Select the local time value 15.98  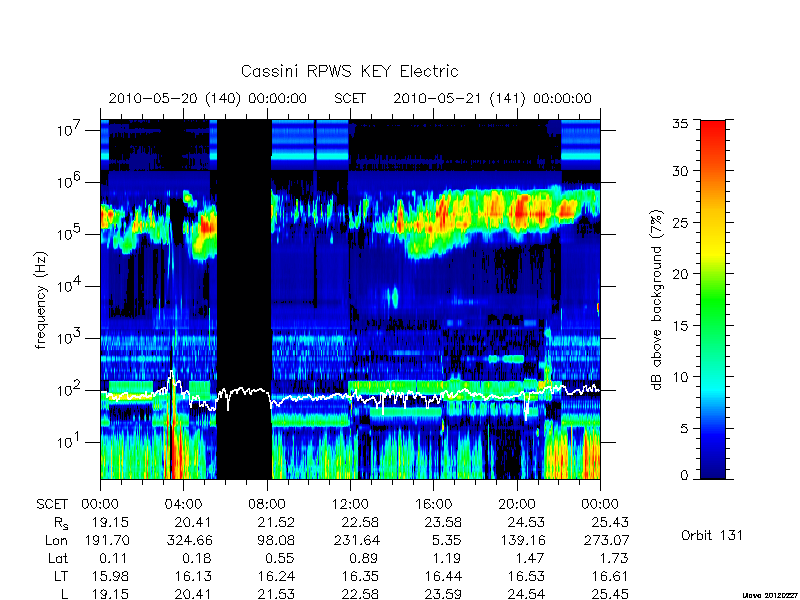coord(110,577)
